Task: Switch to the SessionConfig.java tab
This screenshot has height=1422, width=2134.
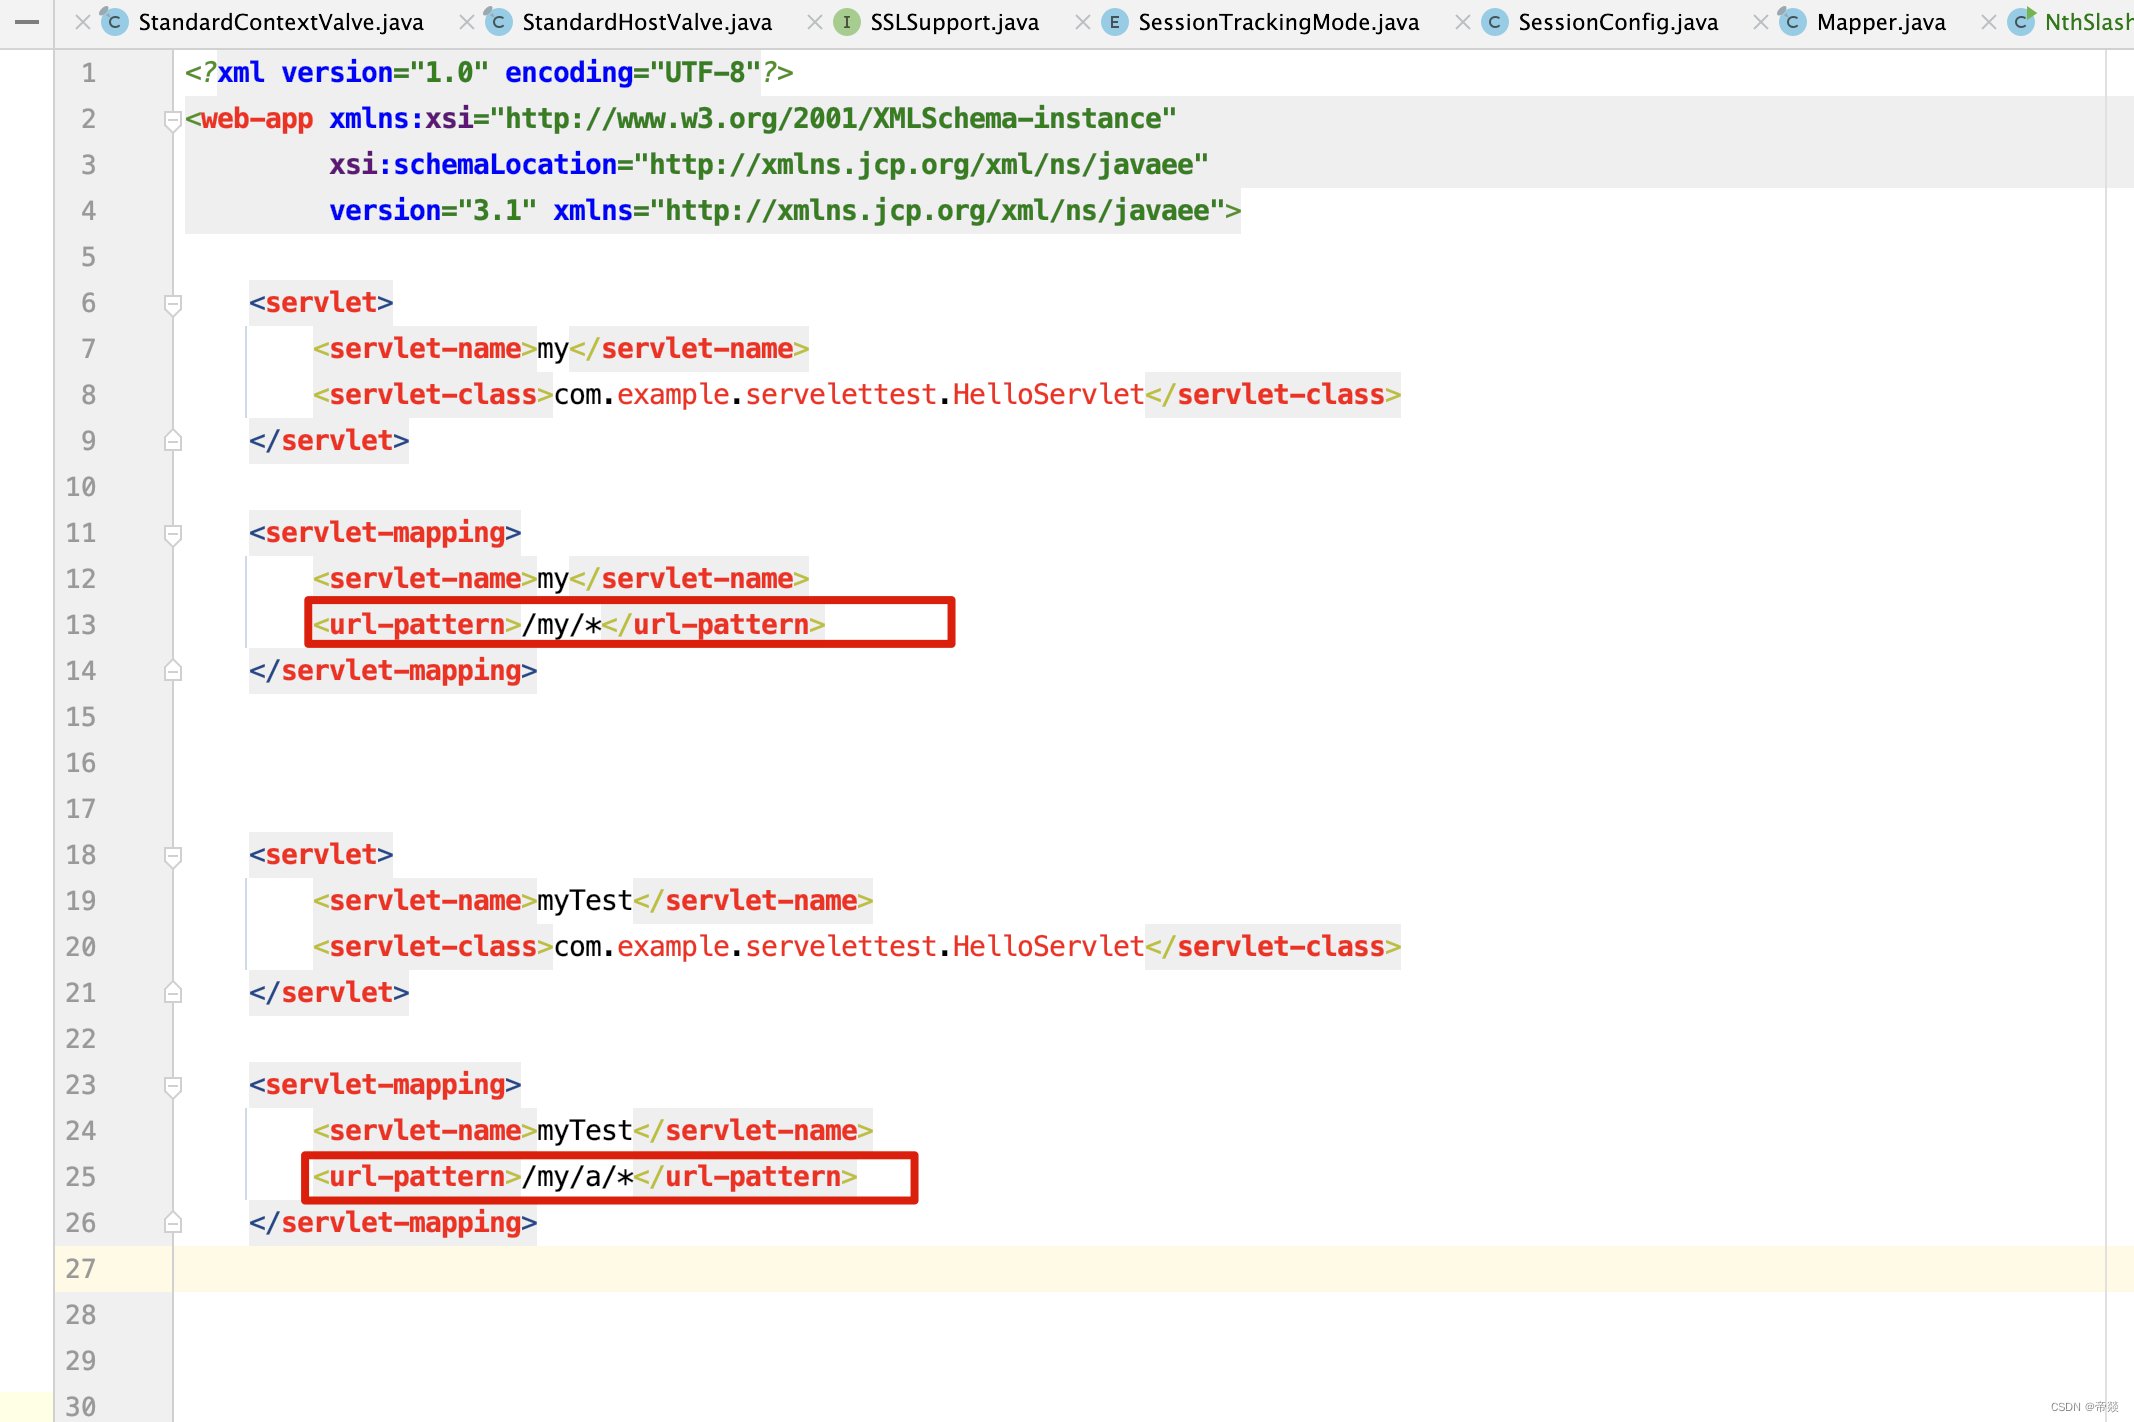Action: coord(1617,22)
